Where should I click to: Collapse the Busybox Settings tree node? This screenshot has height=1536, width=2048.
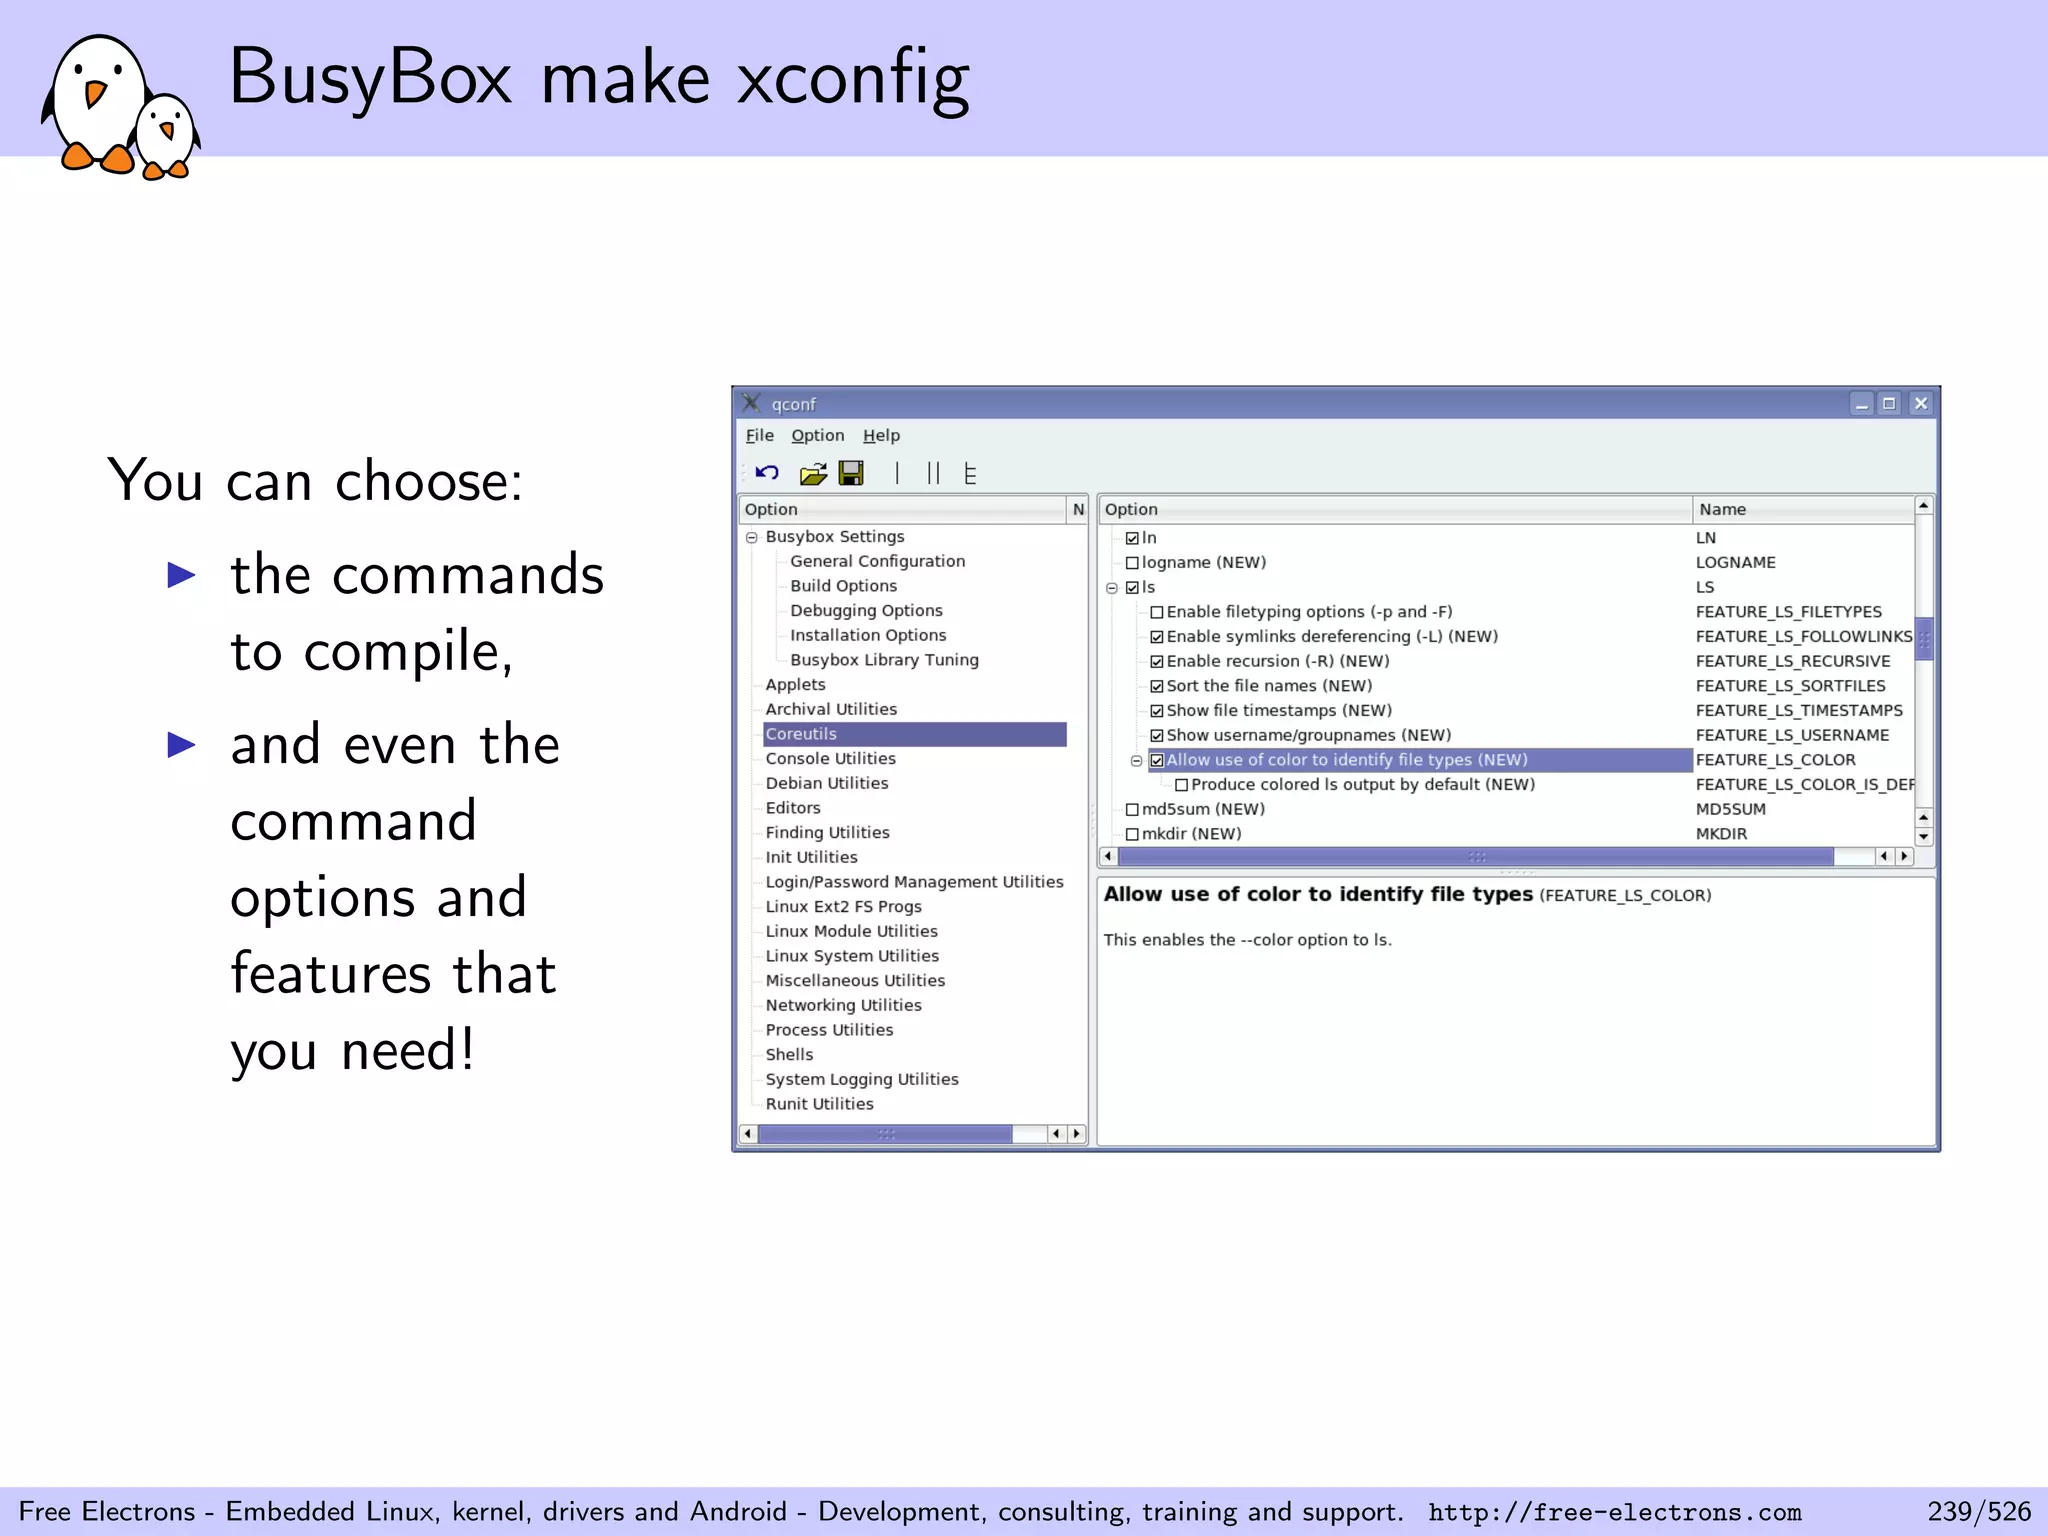pyautogui.click(x=752, y=538)
